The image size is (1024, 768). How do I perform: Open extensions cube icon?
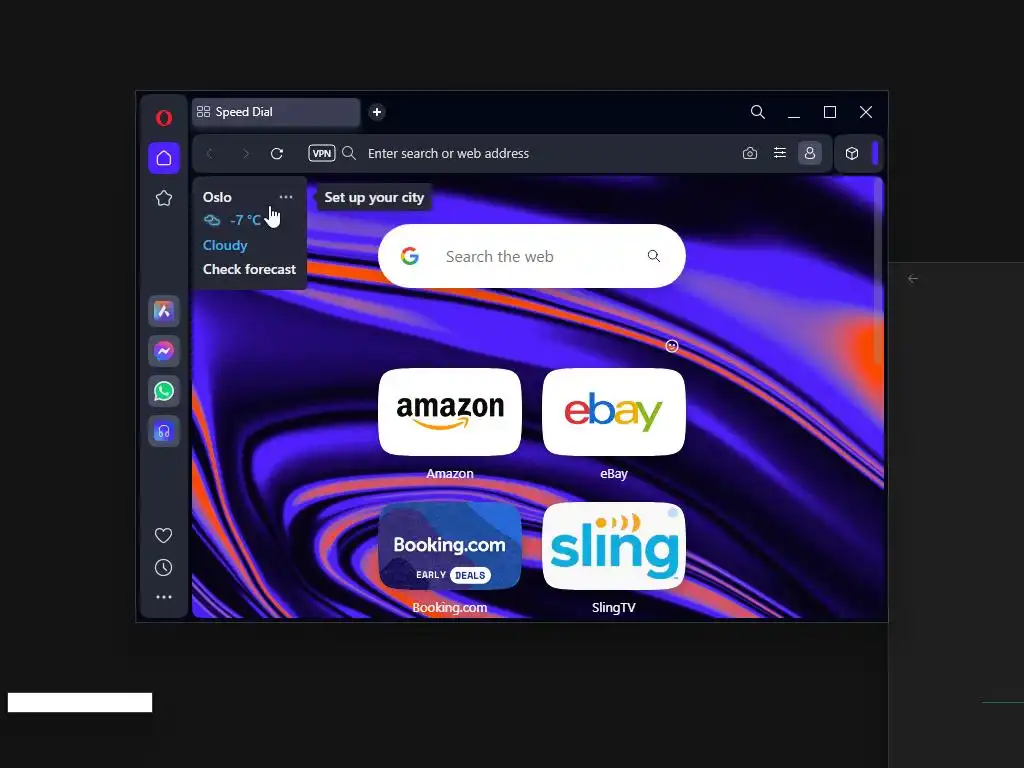click(852, 153)
